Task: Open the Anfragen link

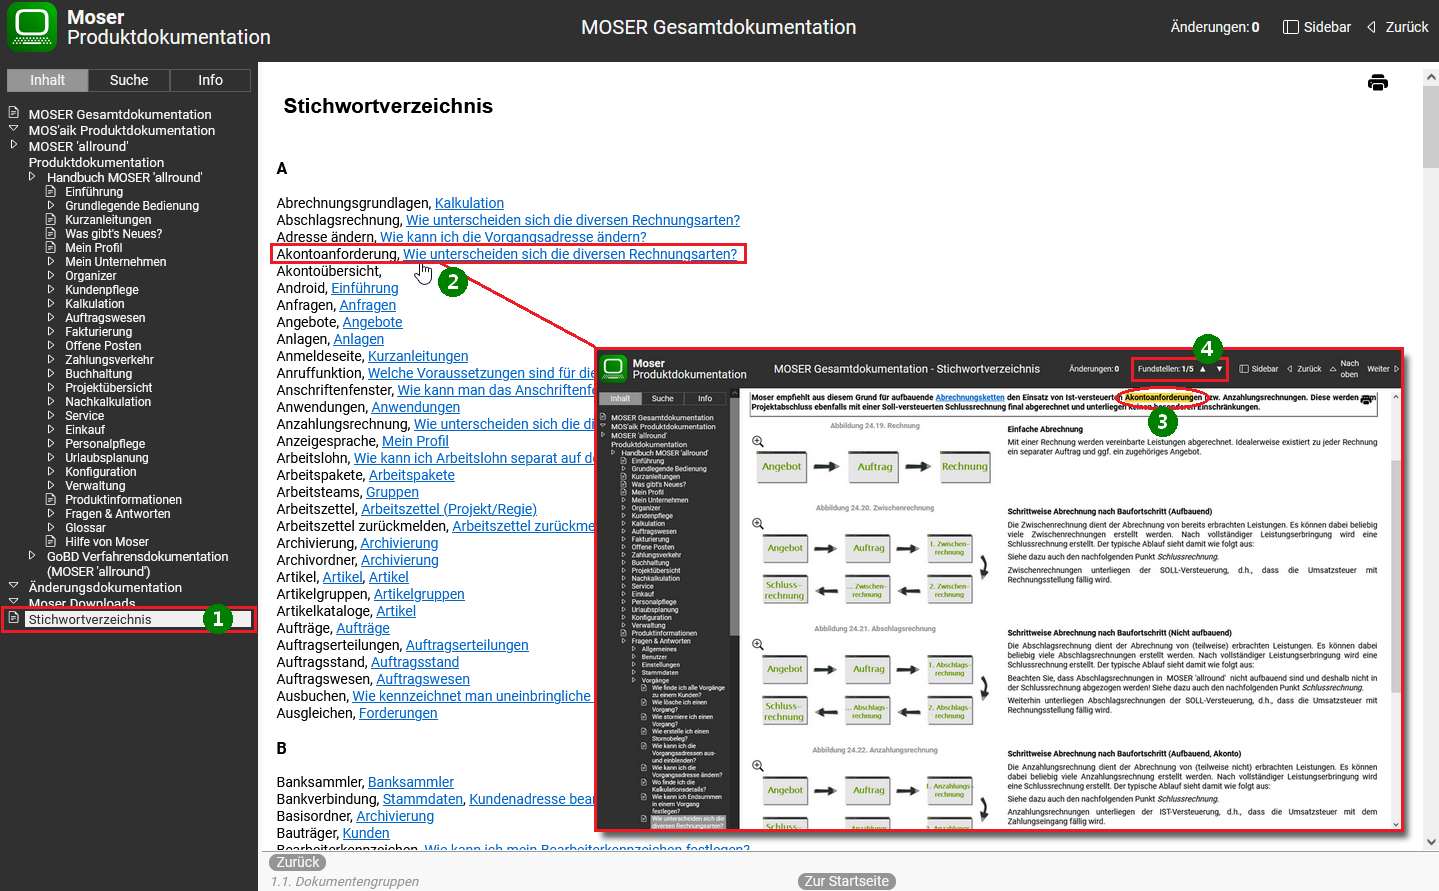Action: [x=368, y=305]
